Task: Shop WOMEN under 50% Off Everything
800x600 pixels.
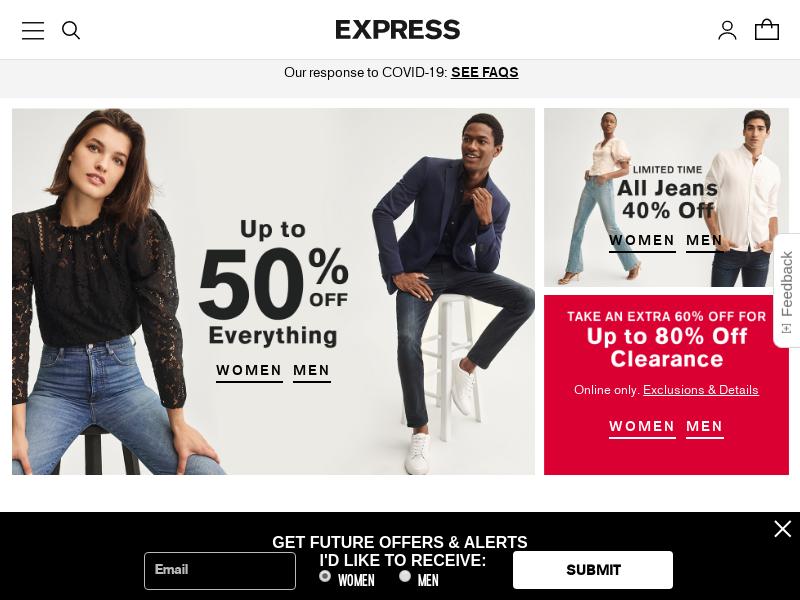Action: pos(249,371)
